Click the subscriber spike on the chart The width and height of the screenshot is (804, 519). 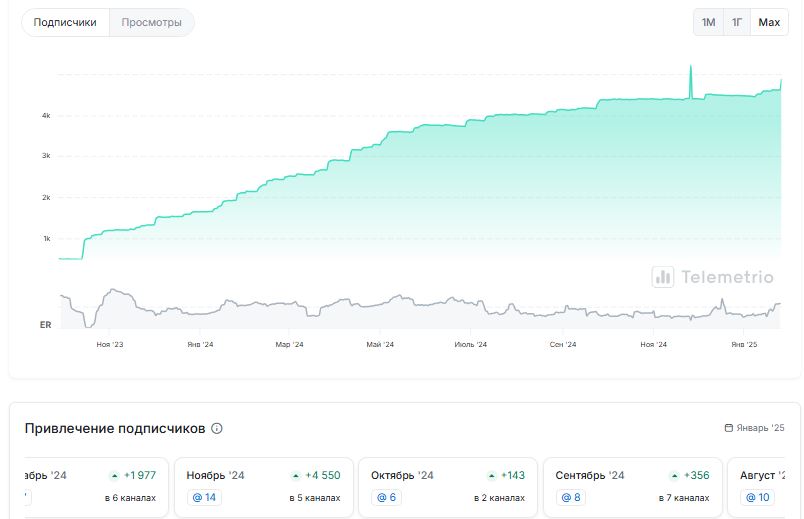tap(690, 70)
